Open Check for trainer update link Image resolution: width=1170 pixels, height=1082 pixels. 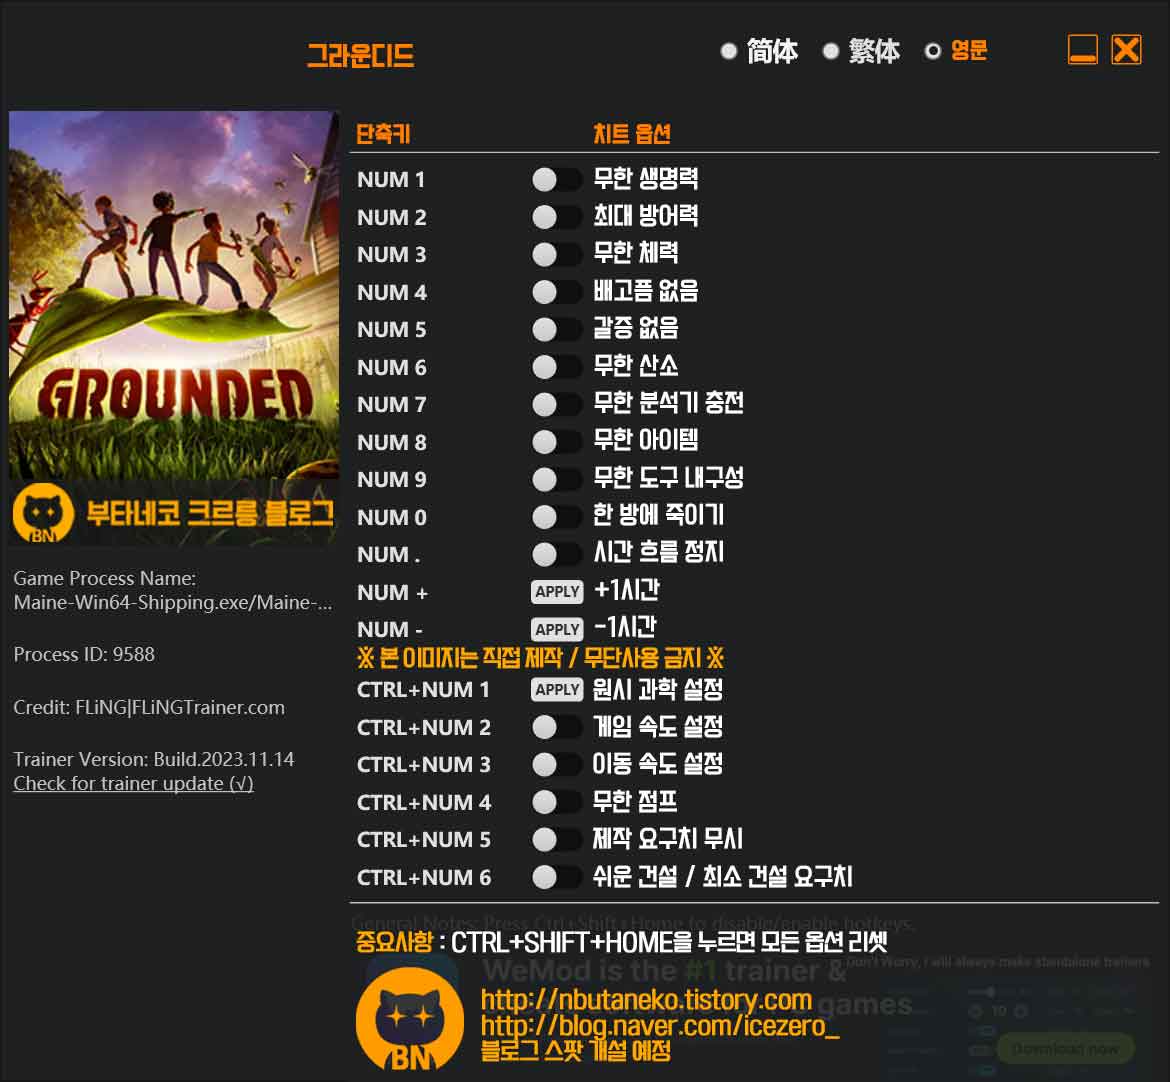(x=134, y=784)
